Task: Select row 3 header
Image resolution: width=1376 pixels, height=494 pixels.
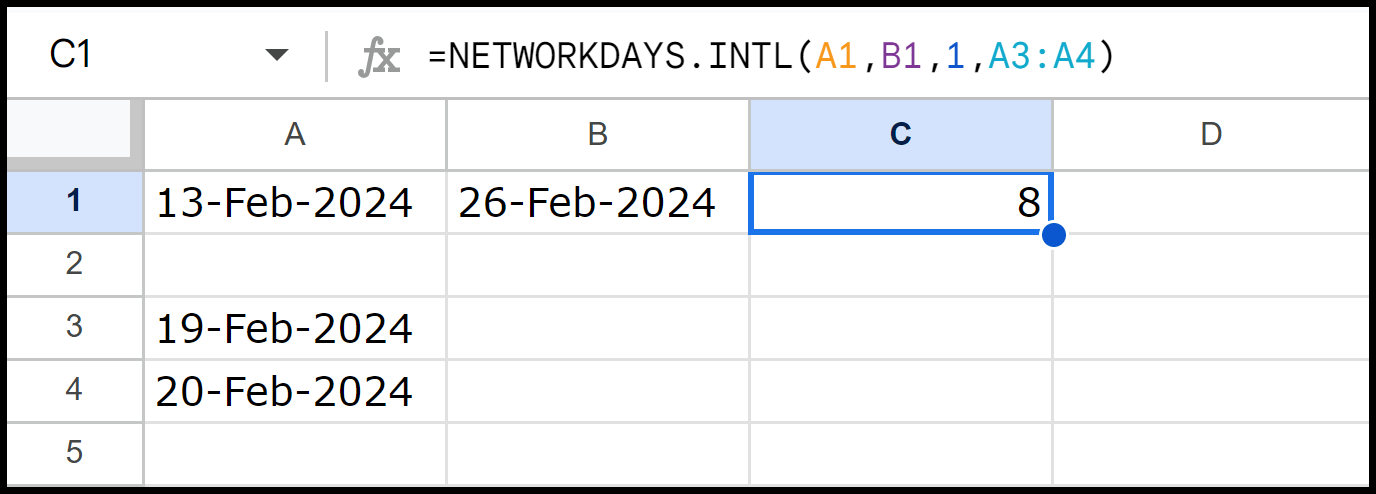Action: pyautogui.click(x=74, y=328)
